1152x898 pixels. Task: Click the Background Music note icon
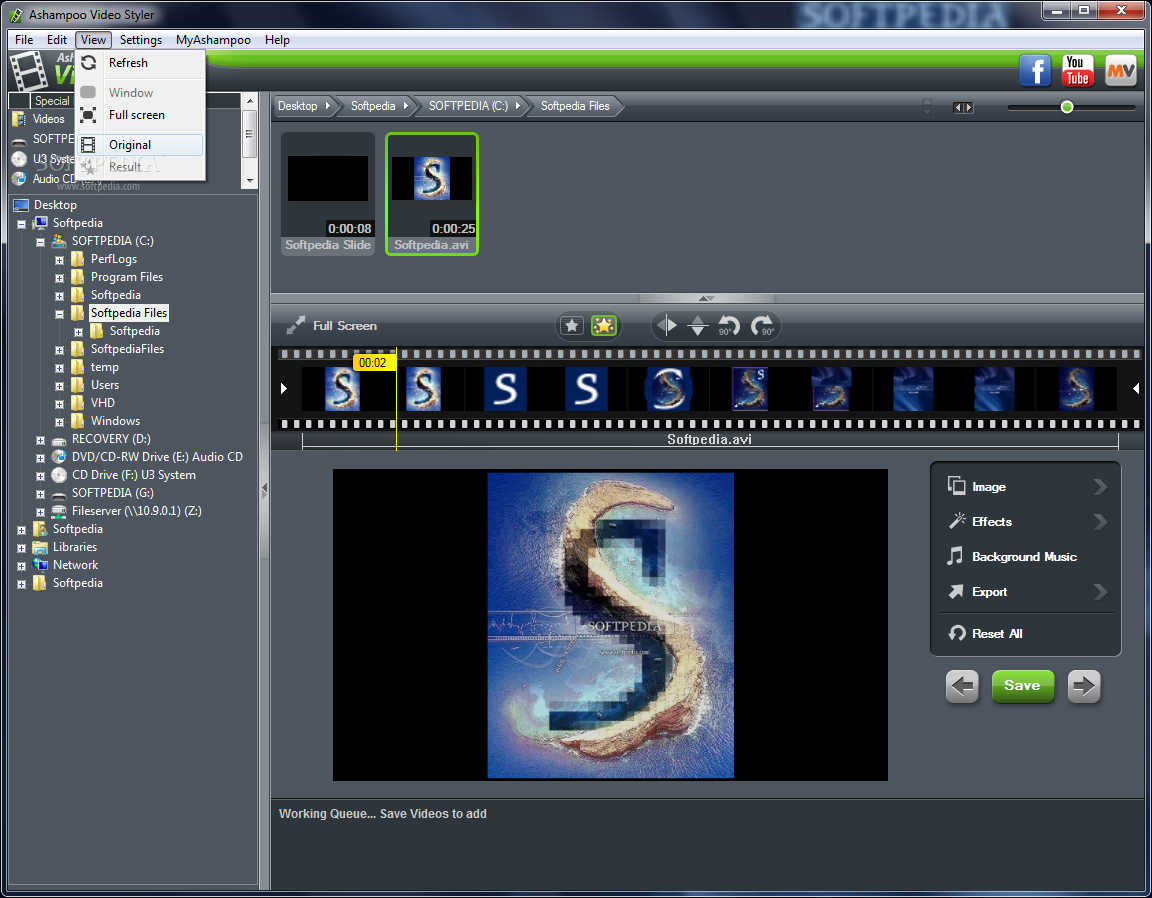[x=955, y=556]
